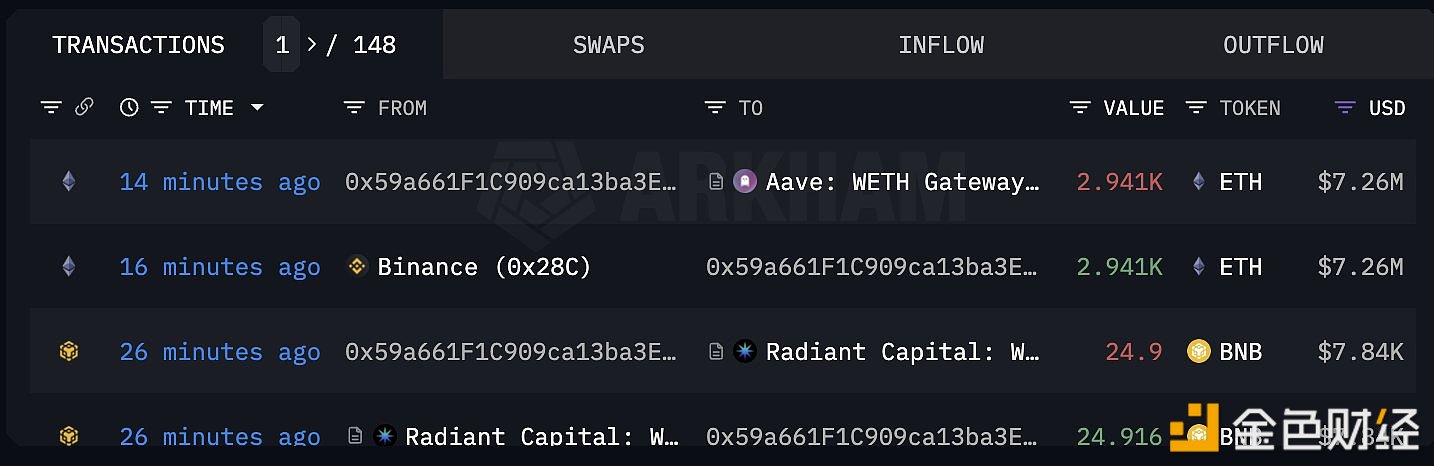Open the chain filter icon in header
Image resolution: width=1434 pixels, height=466 pixels.
51,108
